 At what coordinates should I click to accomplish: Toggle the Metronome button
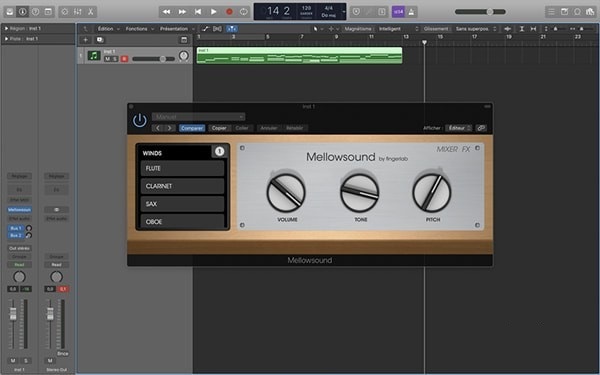coord(411,12)
